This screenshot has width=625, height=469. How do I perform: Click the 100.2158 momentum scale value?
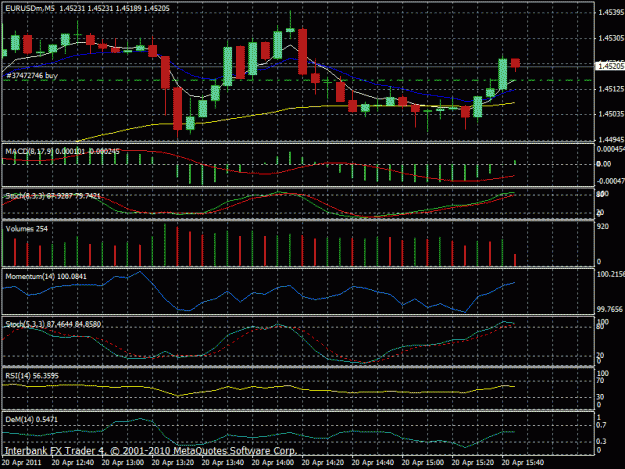tap(611, 275)
